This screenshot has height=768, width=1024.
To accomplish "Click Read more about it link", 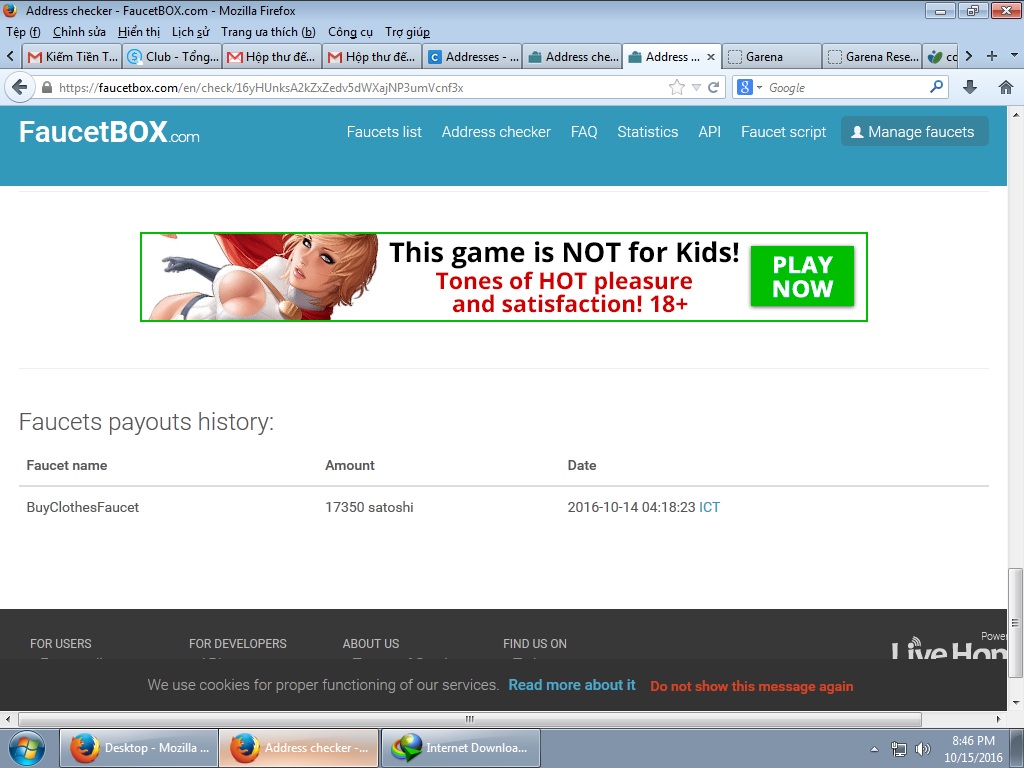I will (x=571, y=685).
